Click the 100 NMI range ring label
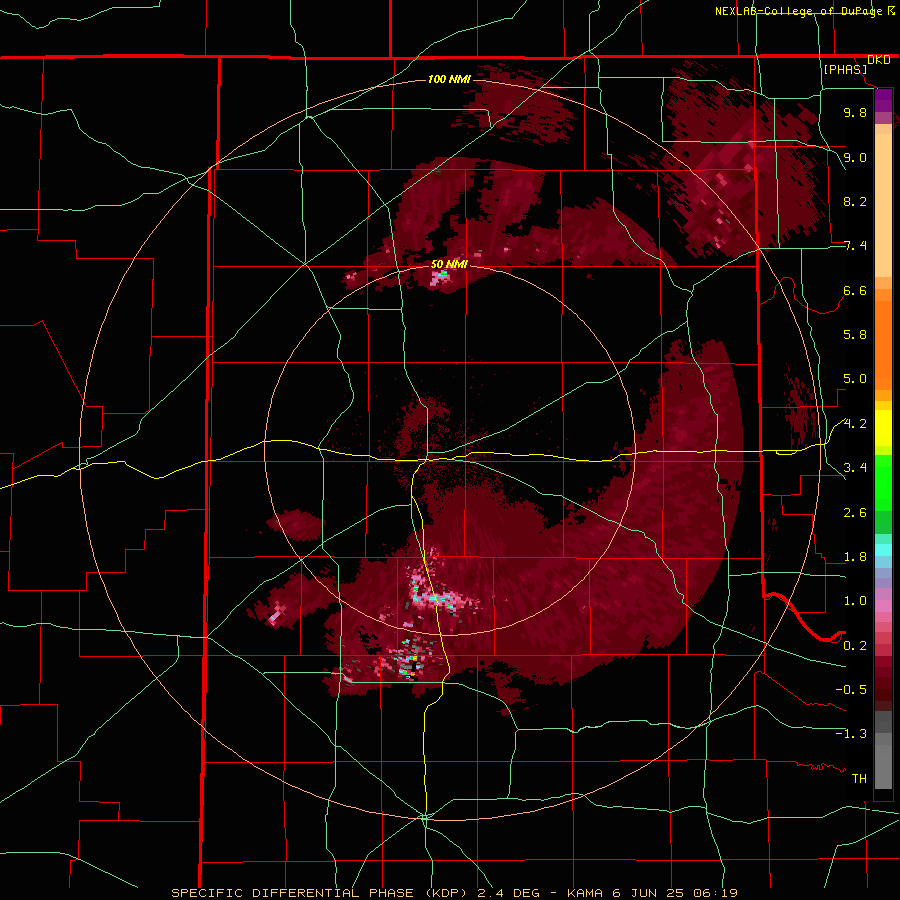 pos(449,79)
